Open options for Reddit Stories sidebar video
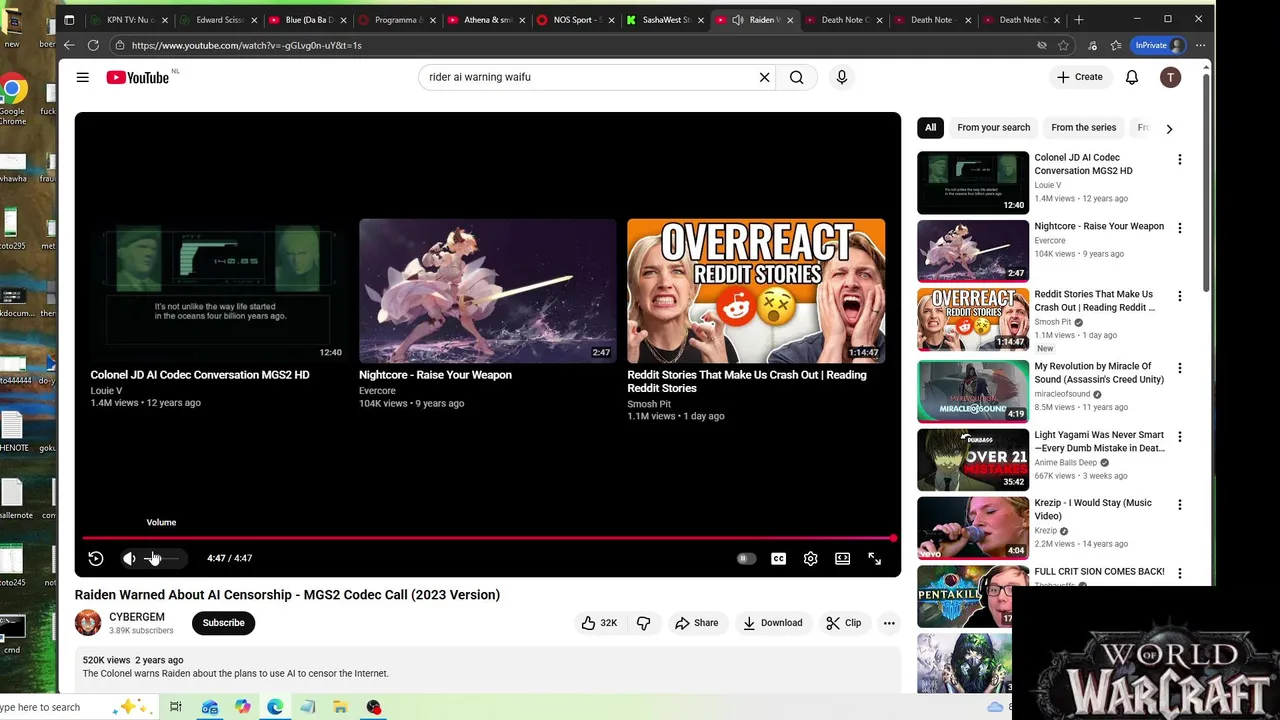The image size is (1280, 720). tap(1180, 296)
